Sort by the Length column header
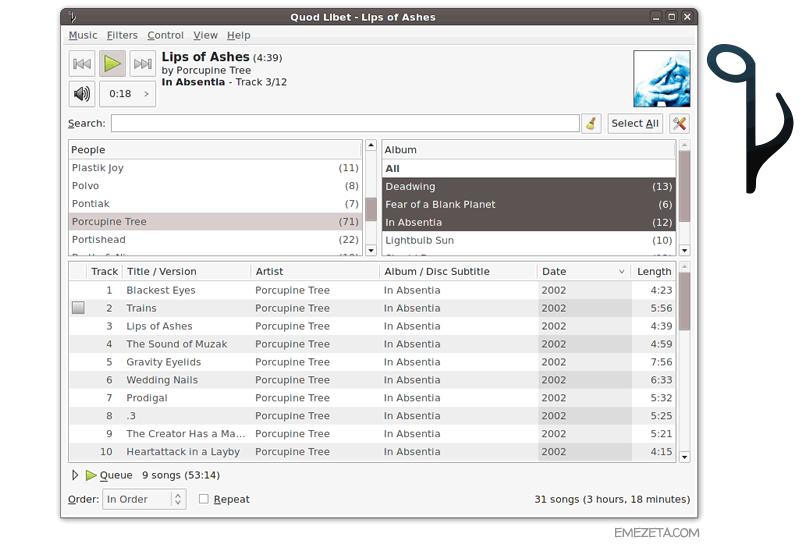Screen dimensions: 800x550 653,271
